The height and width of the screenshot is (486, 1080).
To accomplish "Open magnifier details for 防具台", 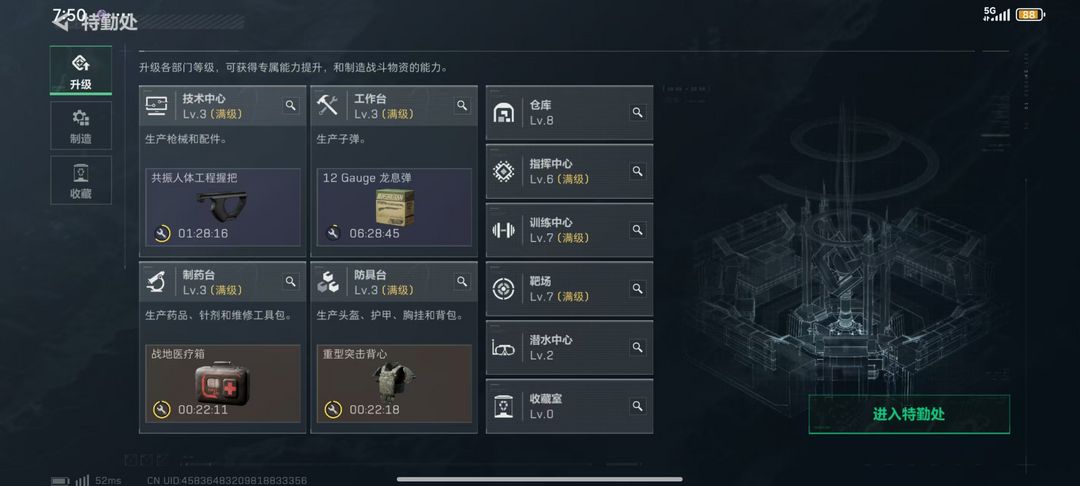I will [x=462, y=282].
